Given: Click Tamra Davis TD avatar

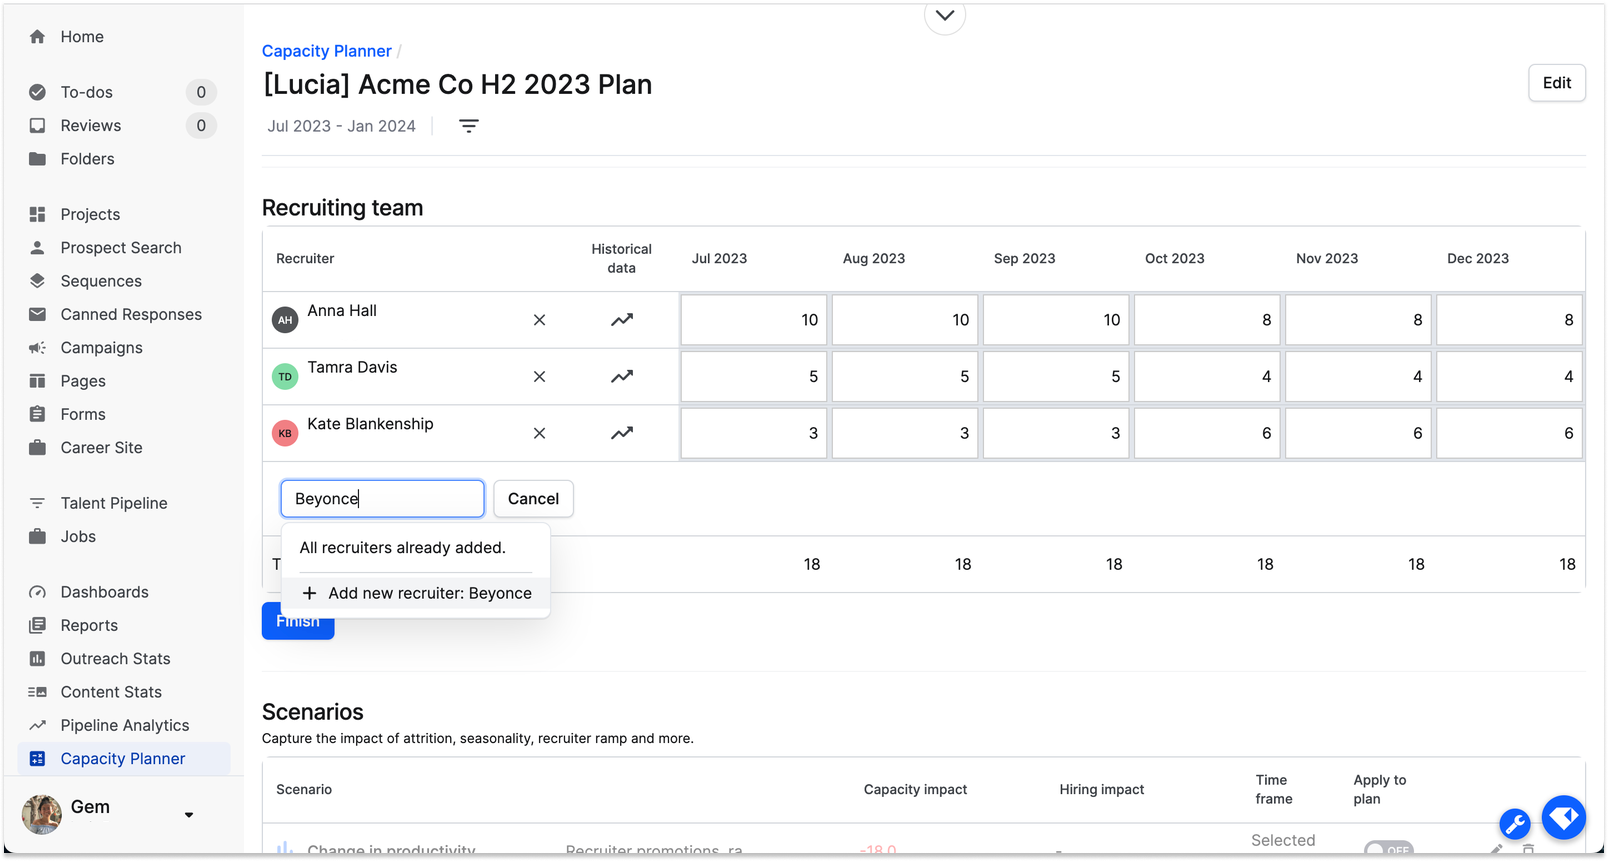Looking at the screenshot, I should (x=285, y=377).
